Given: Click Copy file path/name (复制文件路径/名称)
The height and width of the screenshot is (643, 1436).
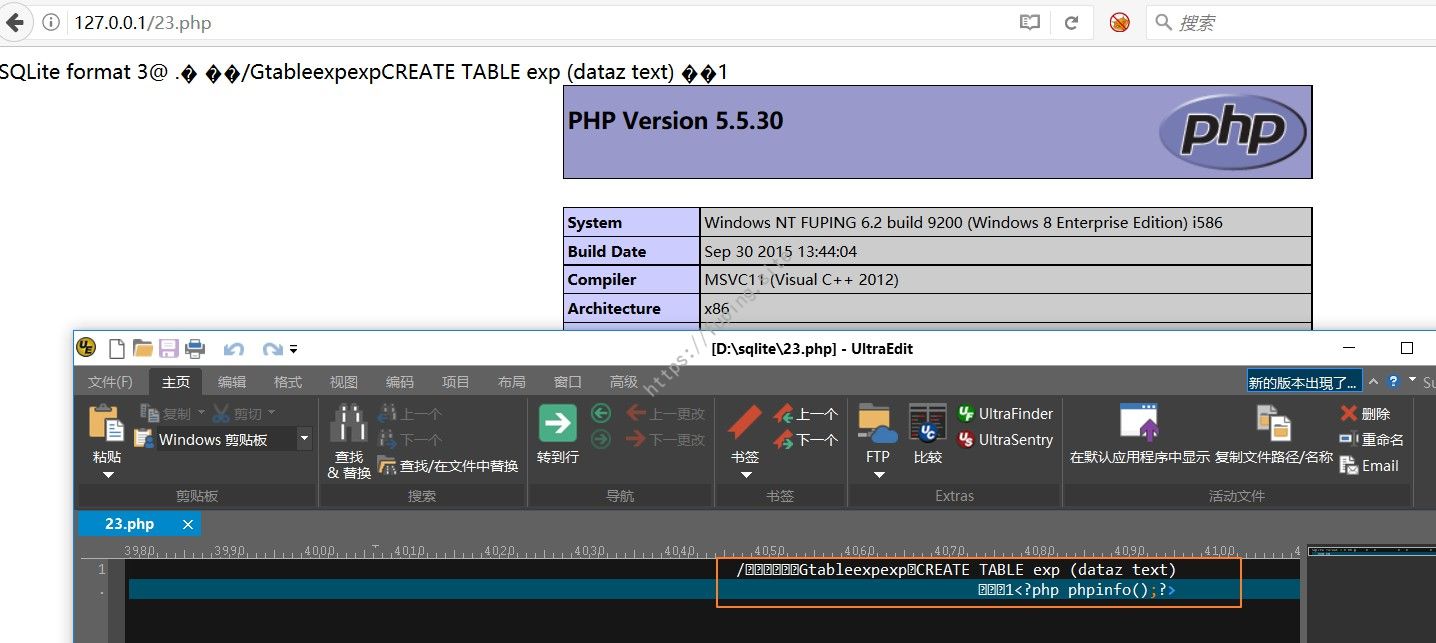Looking at the screenshot, I should tap(1273, 423).
